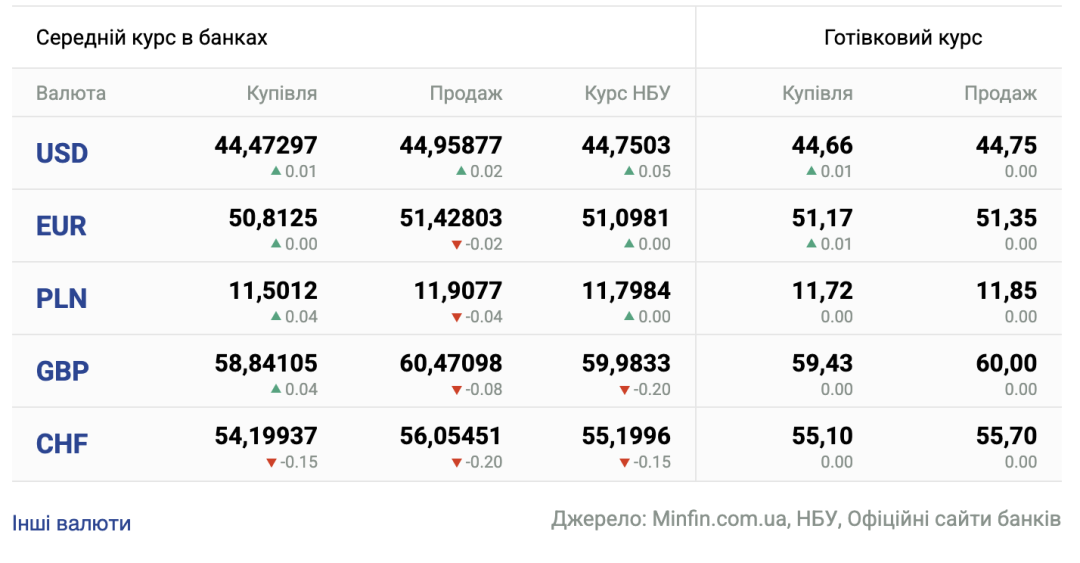This screenshot has width=1080, height=563.
Task: Open the GBP currency link
Action: (63, 371)
